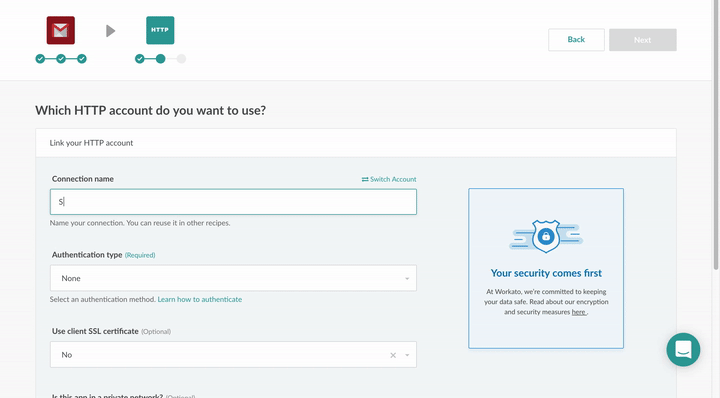The height and width of the screenshot is (398, 720).
Task: Expand the Use client SSL certificate dropdown
Action: pos(407,355)
